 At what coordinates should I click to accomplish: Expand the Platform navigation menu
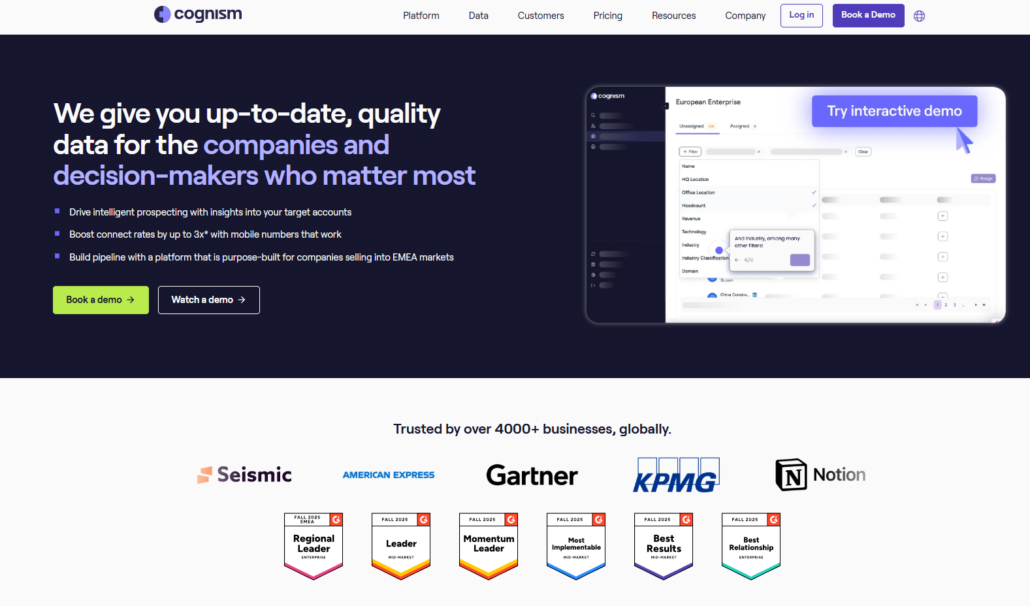[x=421, y=16]
